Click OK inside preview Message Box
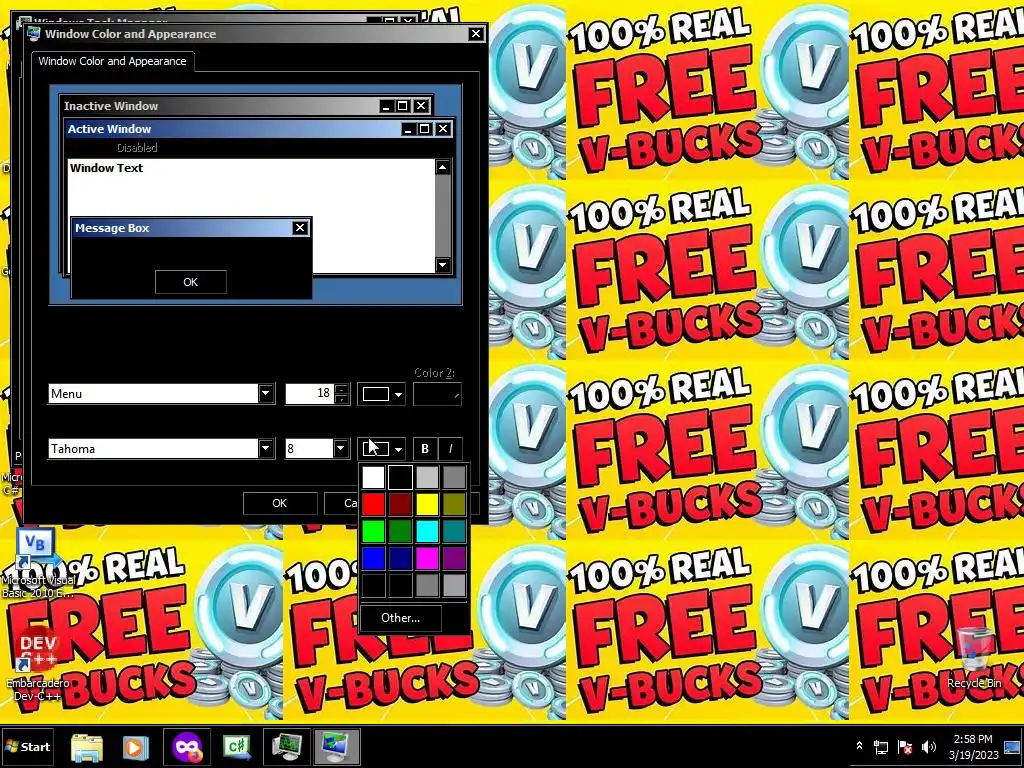Image resolution: width=1024 pixels, height=768 pixels. [x=191, y=282]
